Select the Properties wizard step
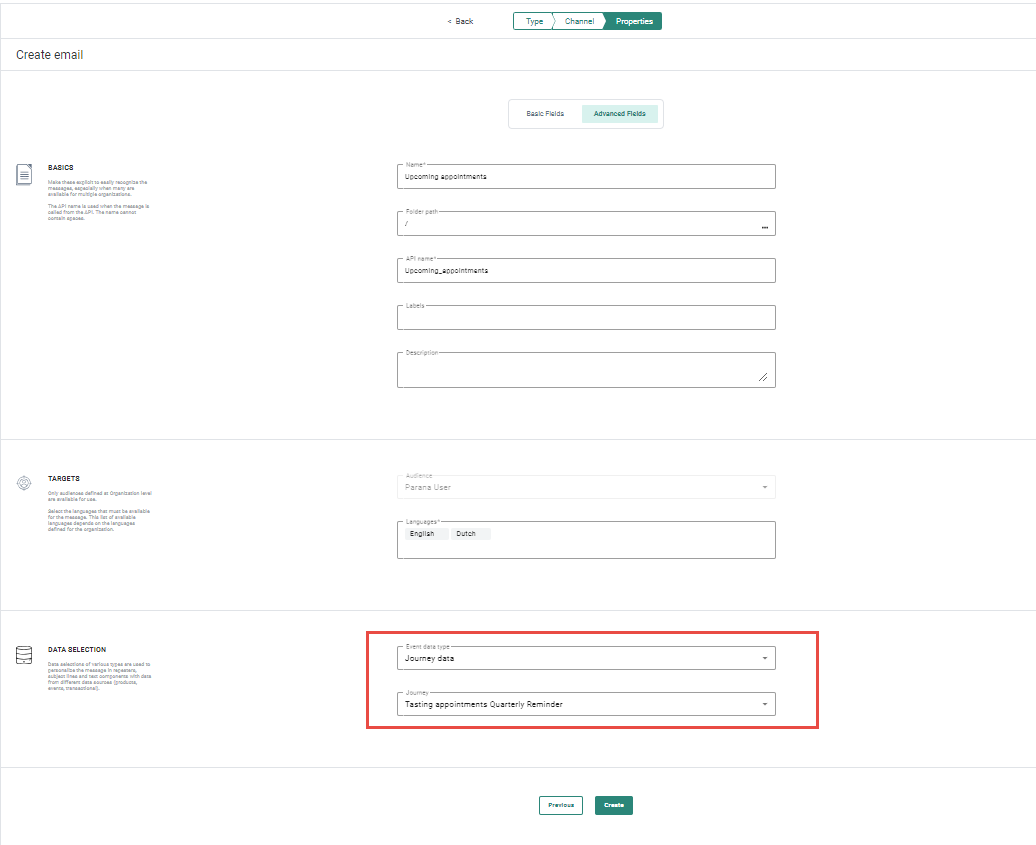The height and width of the screenshot is (845, 1036). point(634,21)
